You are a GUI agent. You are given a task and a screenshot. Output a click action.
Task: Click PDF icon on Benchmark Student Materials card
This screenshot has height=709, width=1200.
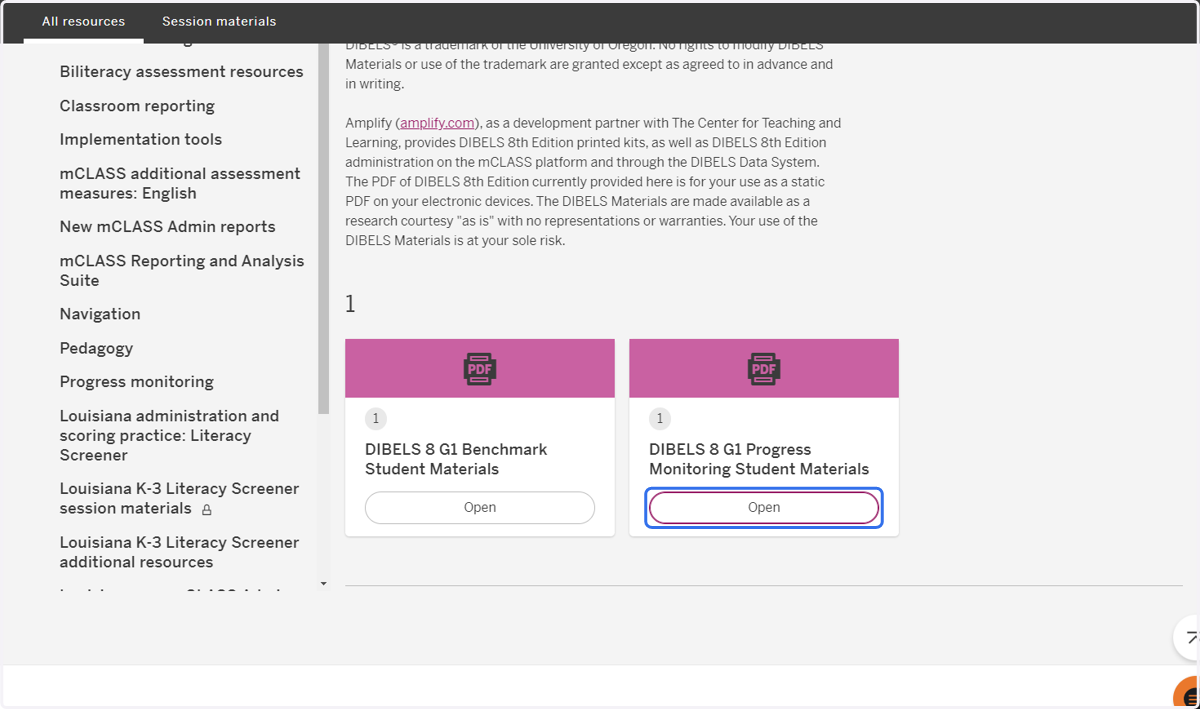coord(480,369)
